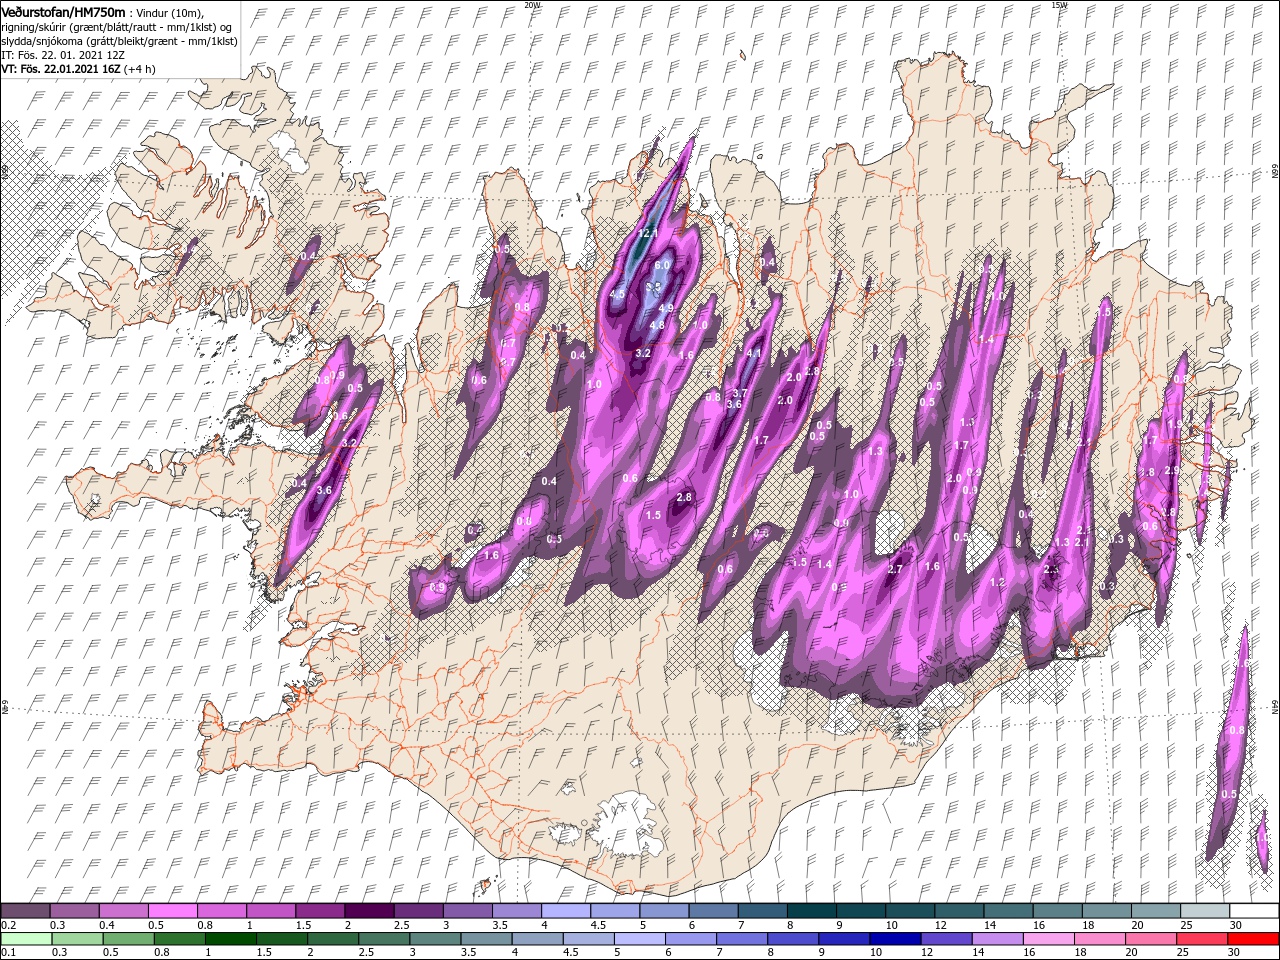This screenshot has height=960, width=1280.
Task: Click the 'slydda/snjókoma' legend description text
Action: pyautogui.click(x=41, y=40)
